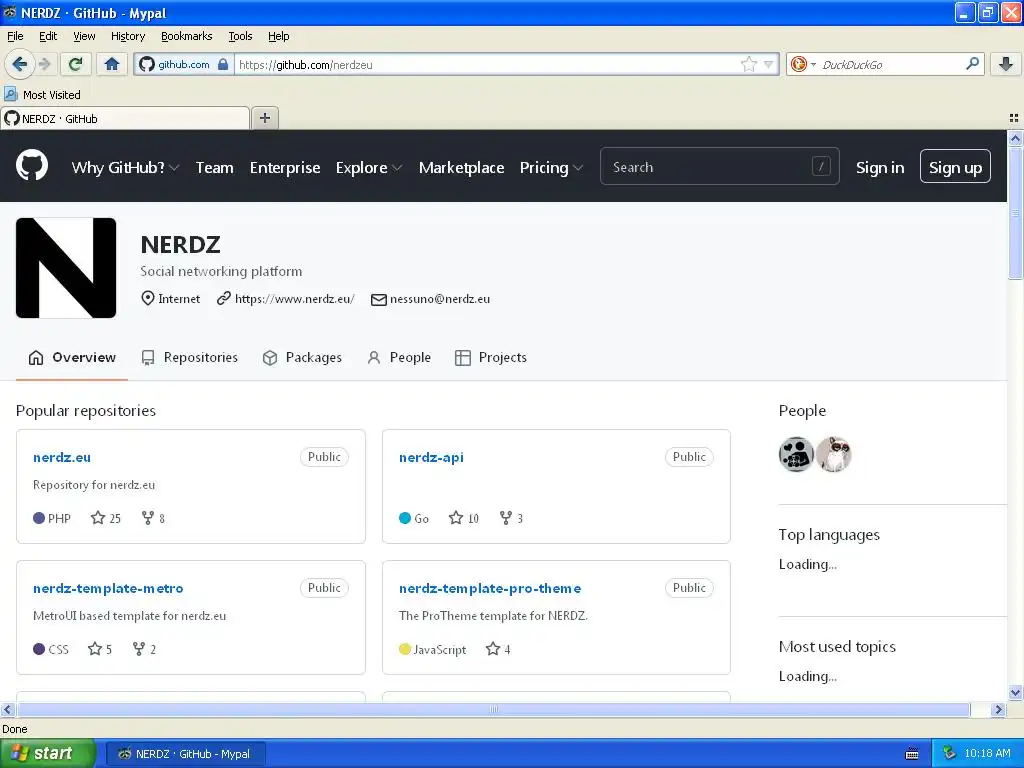This screenshot has width=1024, height=768.
Task: Open the nerdz-api repository link
Action: [431, 457]
